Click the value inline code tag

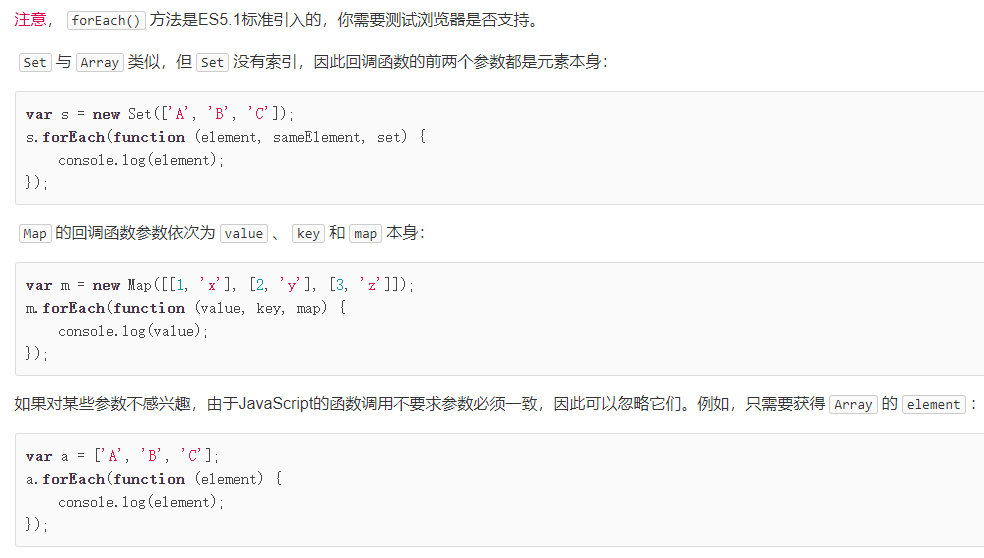(243, 233)
